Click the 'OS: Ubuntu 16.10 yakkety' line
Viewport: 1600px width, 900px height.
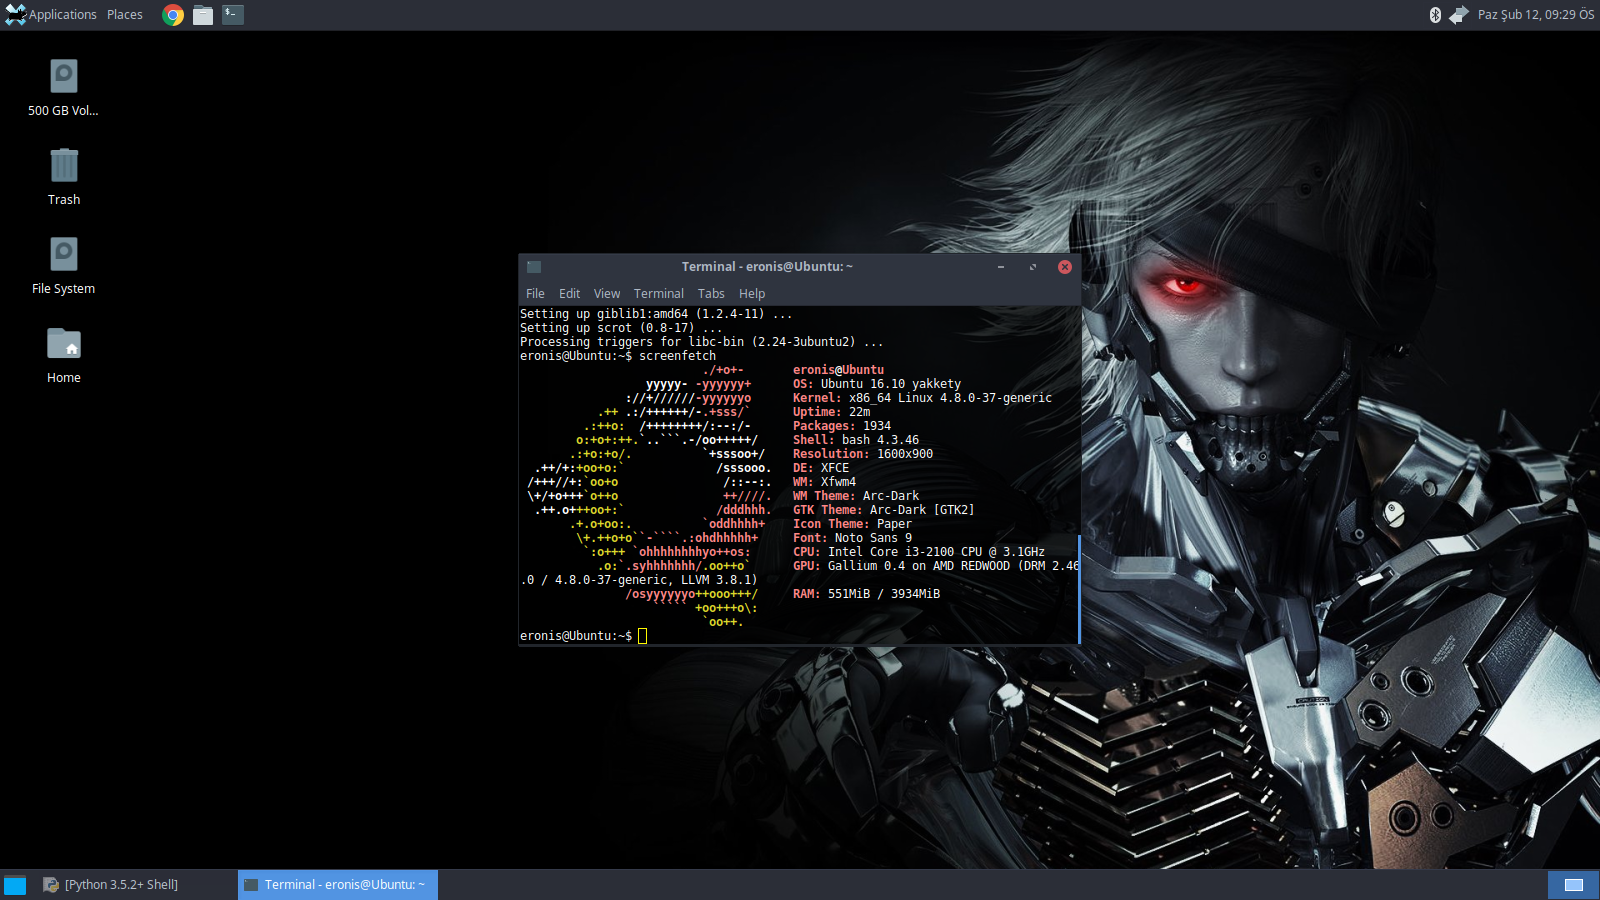pos(877,384)
